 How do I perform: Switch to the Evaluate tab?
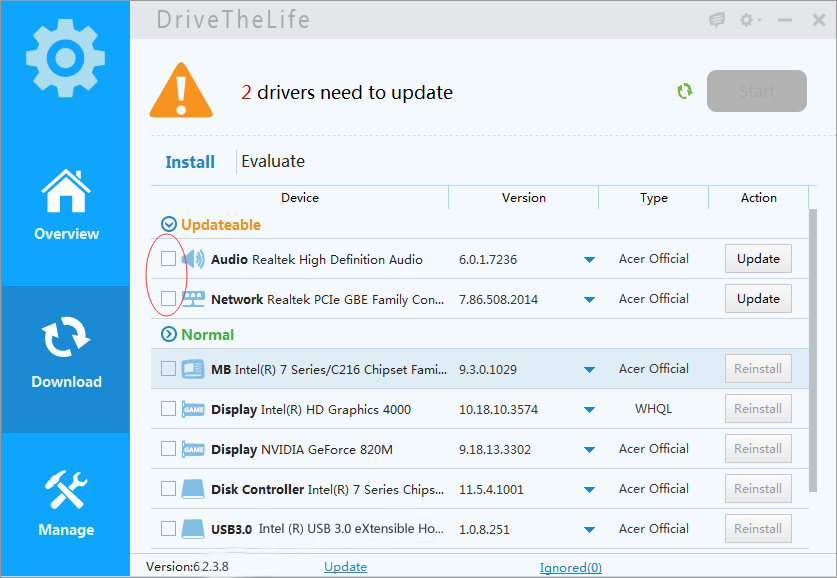tap(273, 161)
